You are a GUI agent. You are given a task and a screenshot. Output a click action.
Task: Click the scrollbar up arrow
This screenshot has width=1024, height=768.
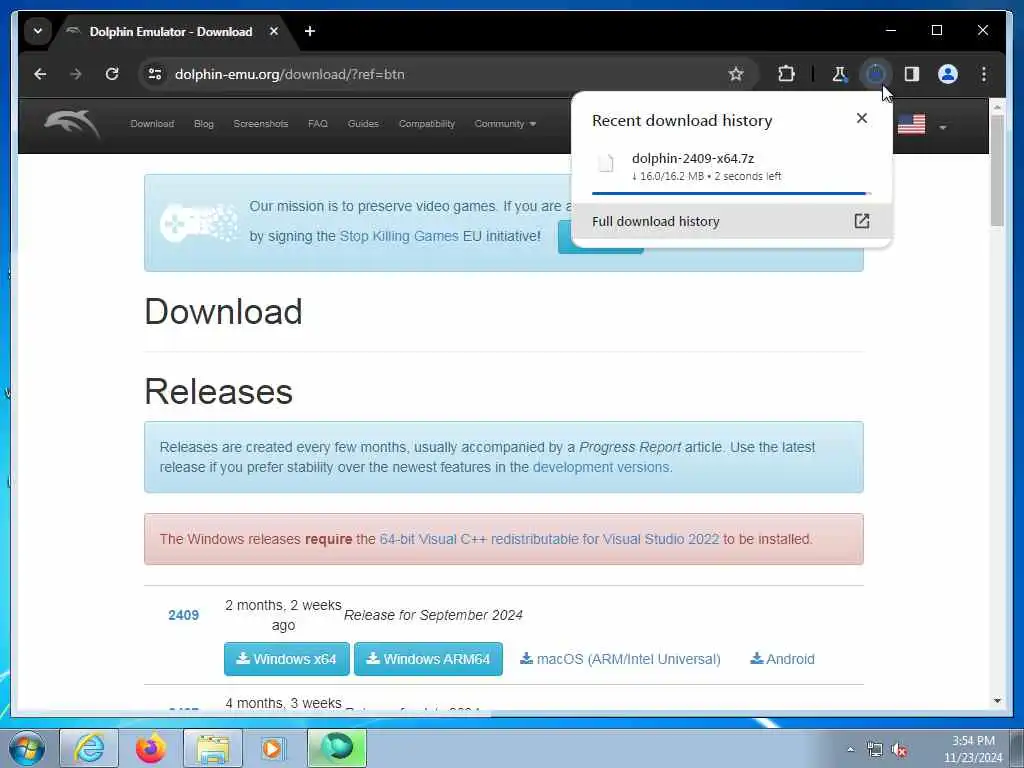(997, 106)
